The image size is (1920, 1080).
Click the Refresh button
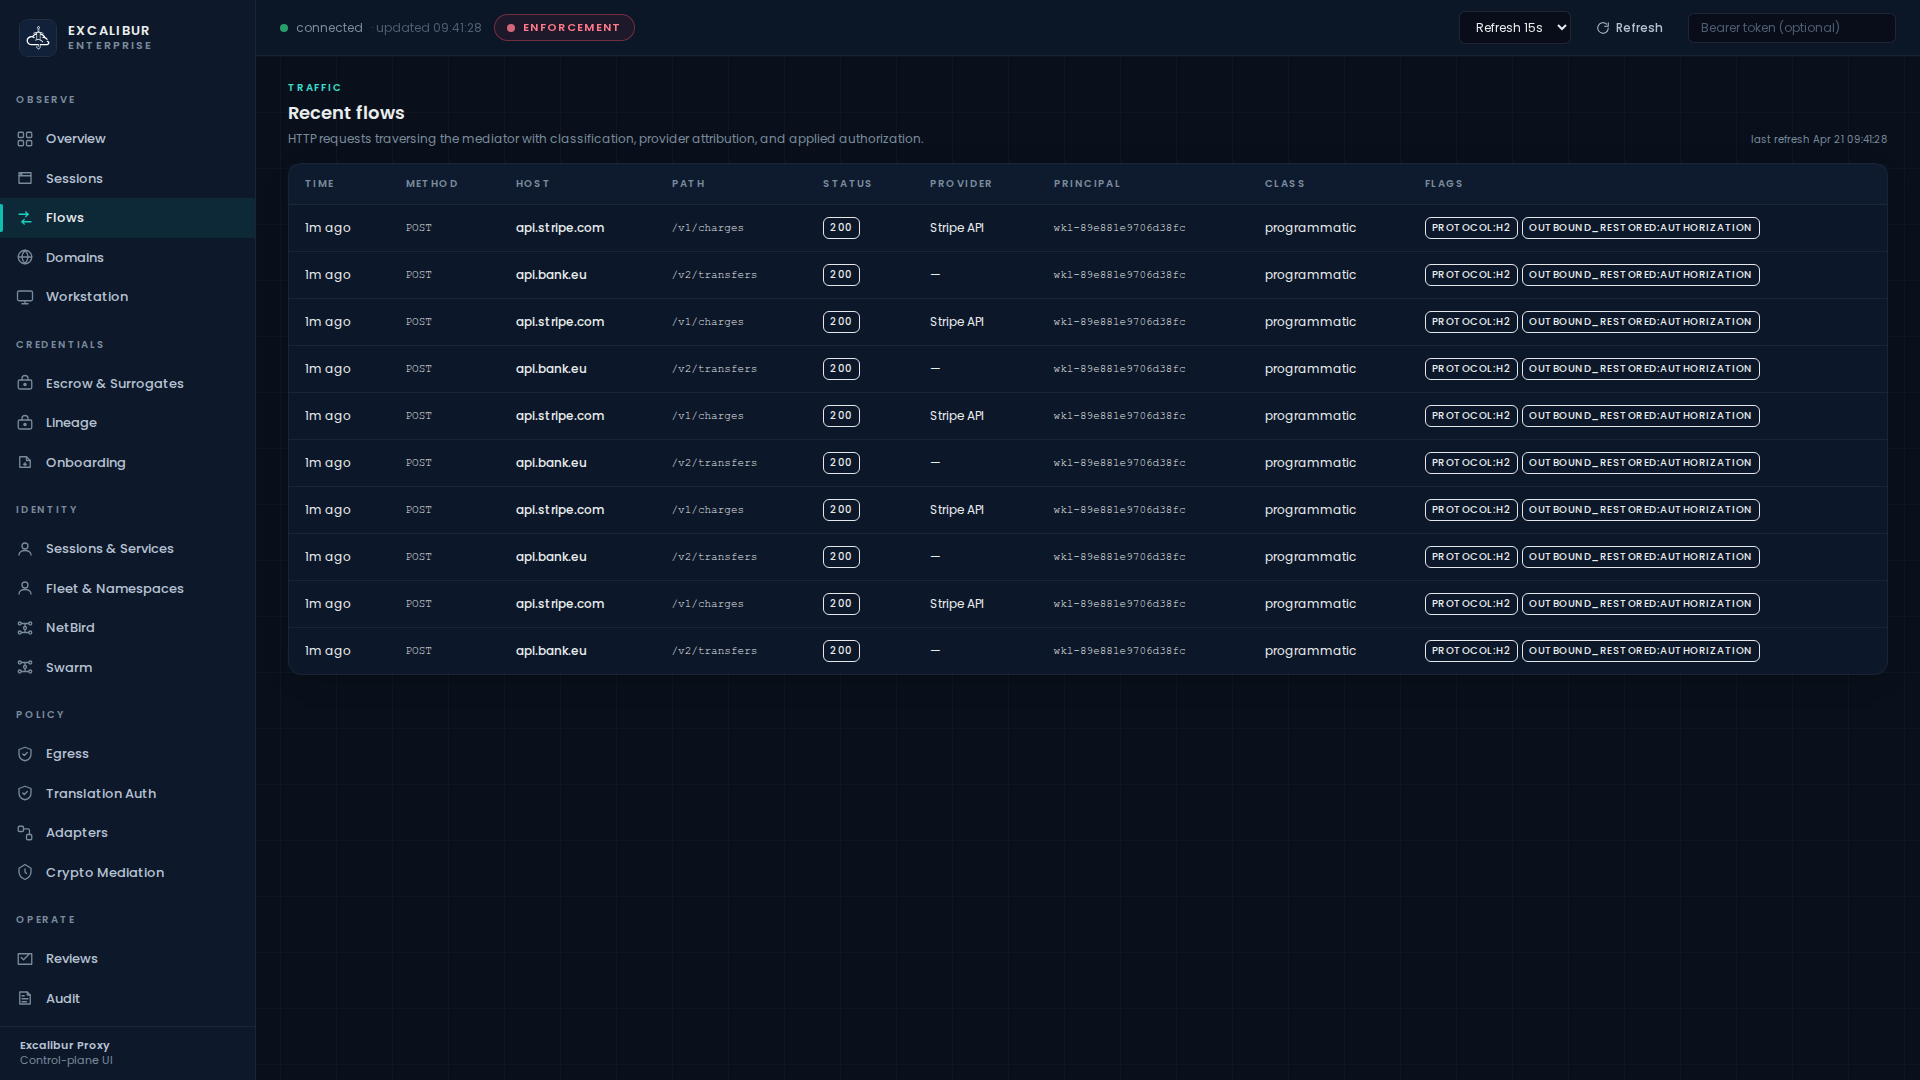(x=1628, y=28)
